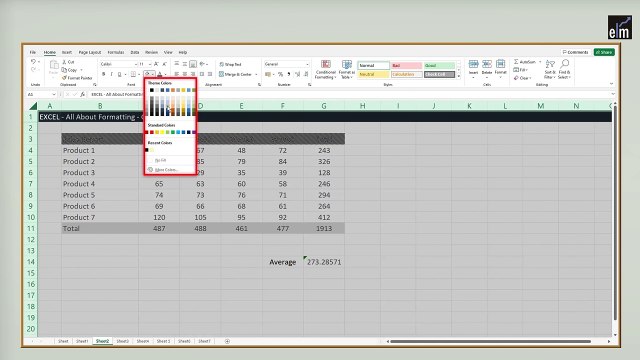Click the Percent Style icon
Image resolution: width=640 pixels, height=360 pixels.
(x=280, y=74)
